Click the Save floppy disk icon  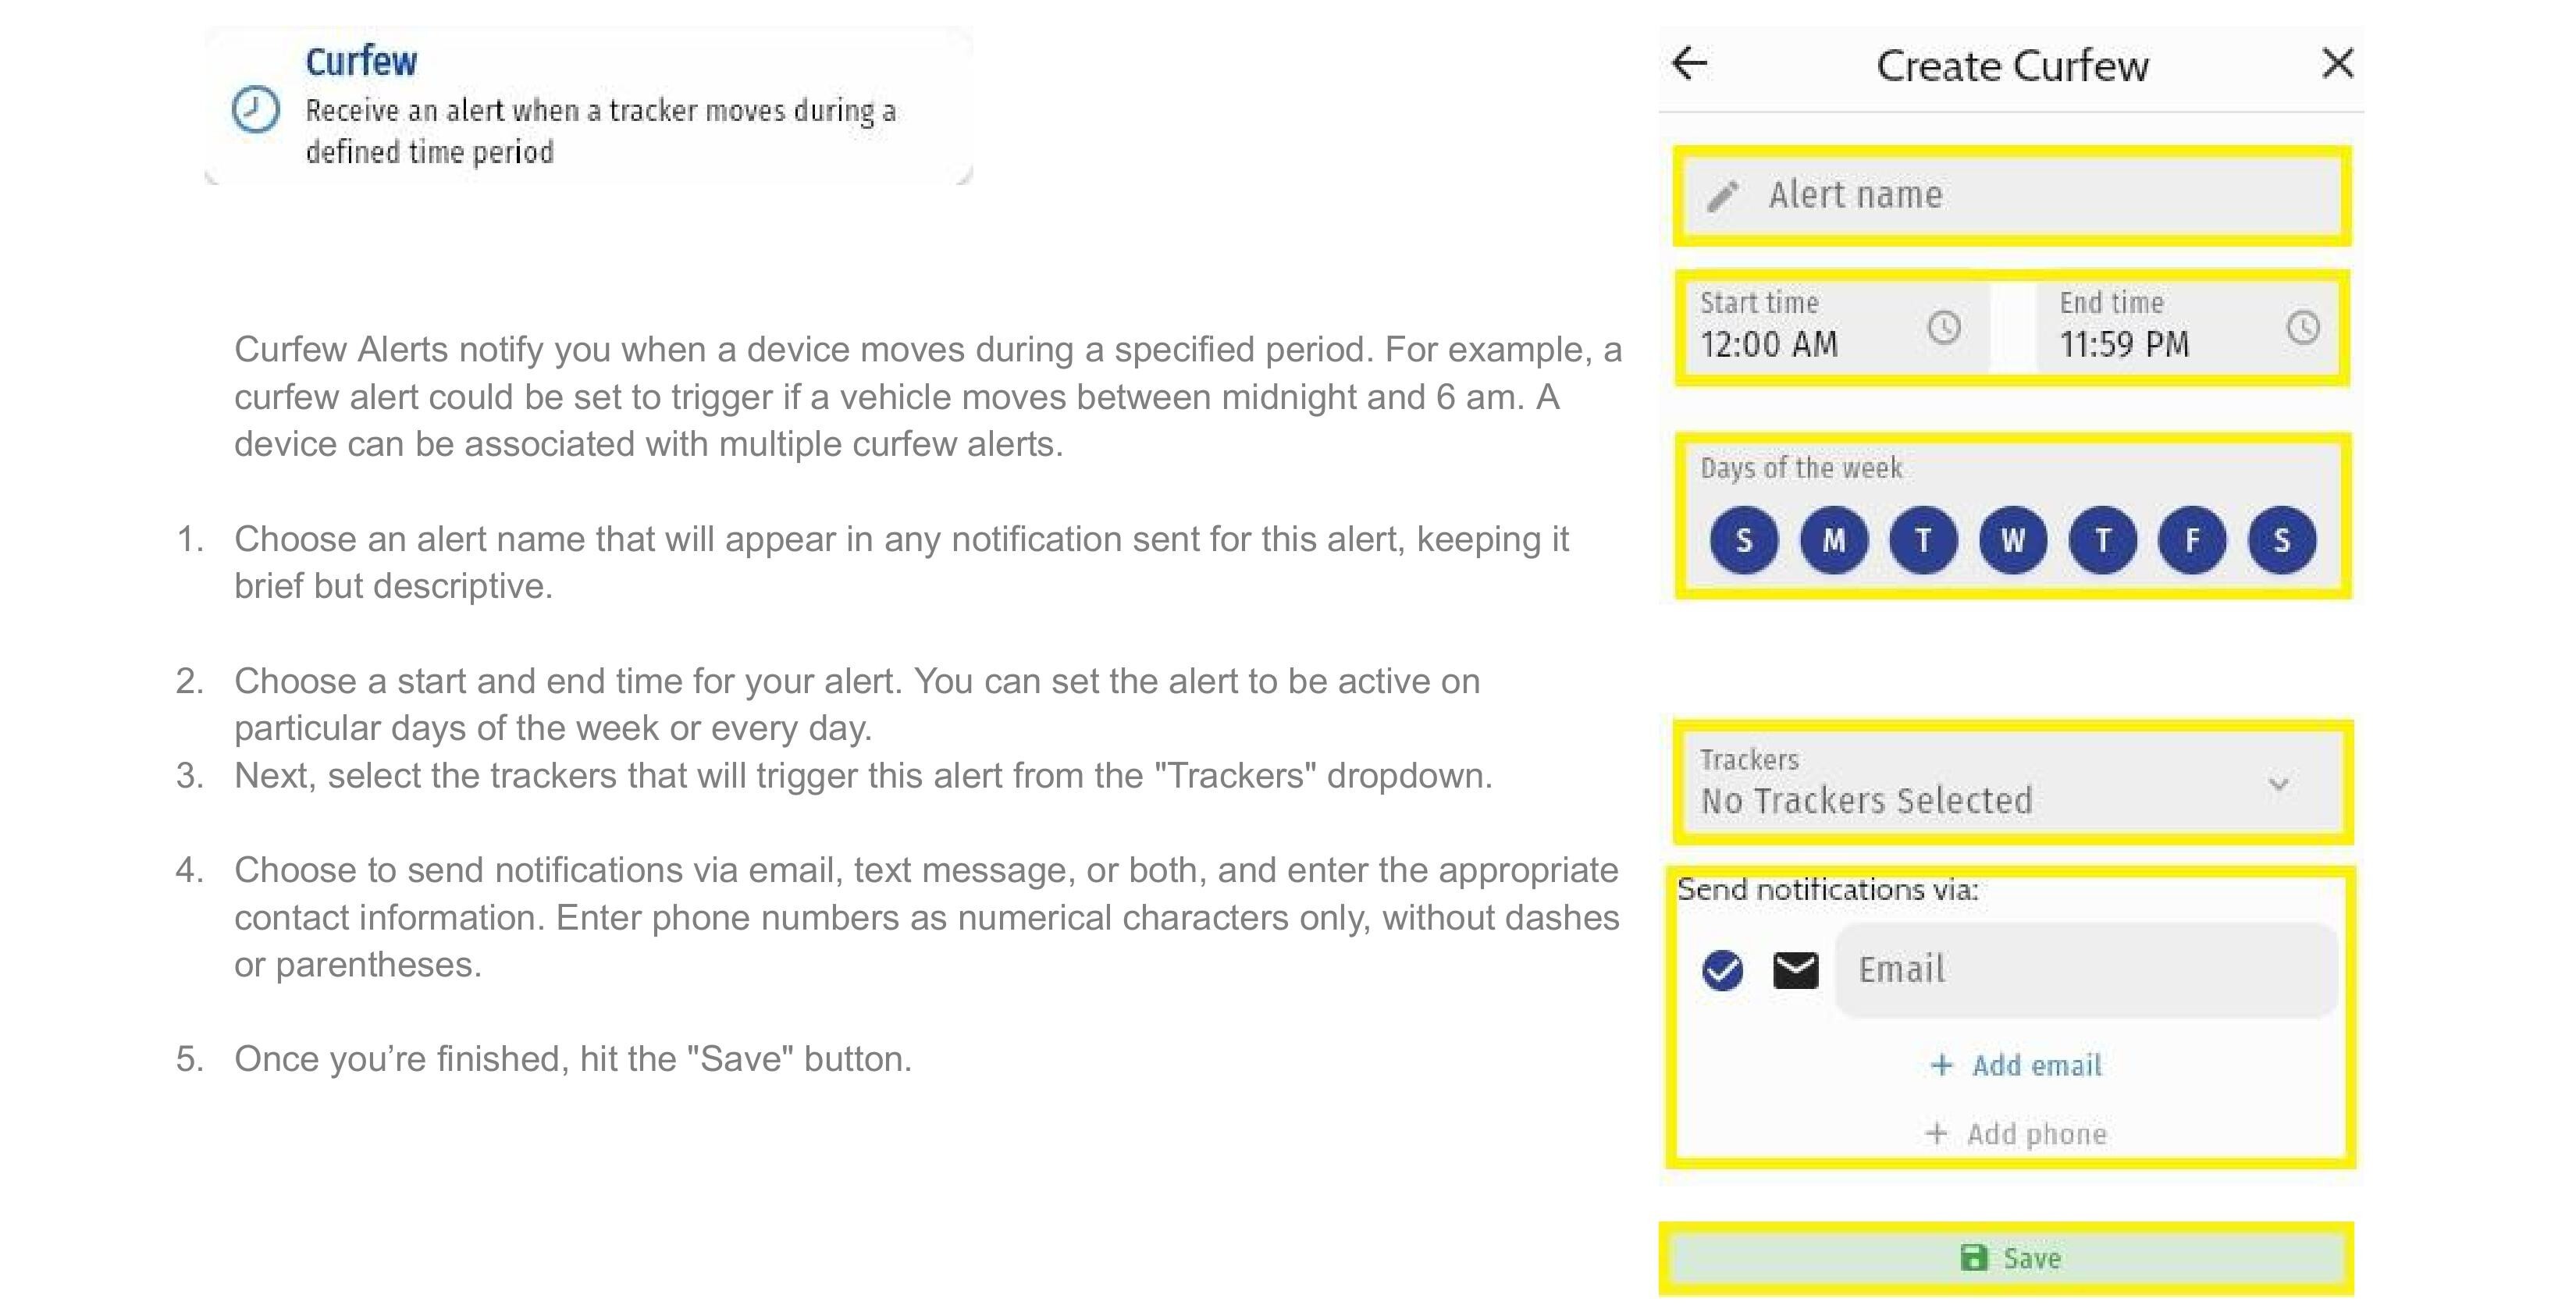click(1974, 1258)
